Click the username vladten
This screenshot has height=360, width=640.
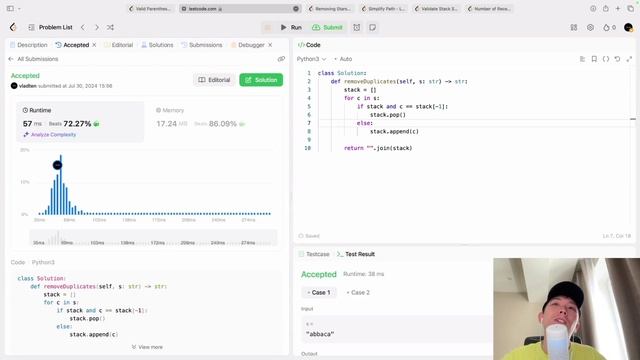click(28, 86)
